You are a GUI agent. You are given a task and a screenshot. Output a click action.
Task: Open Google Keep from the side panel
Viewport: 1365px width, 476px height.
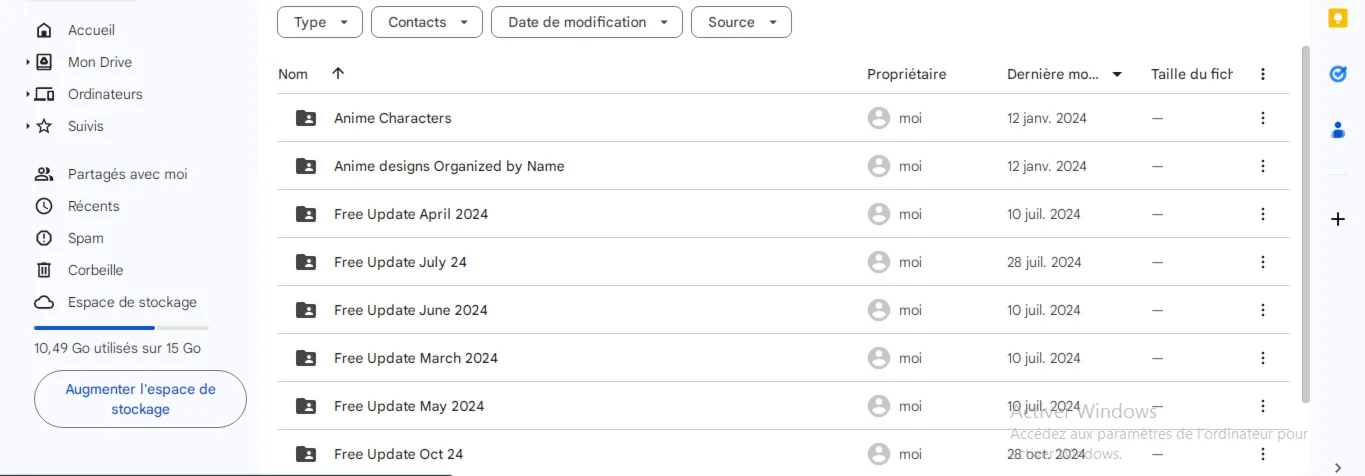(x=1338, y=19)
